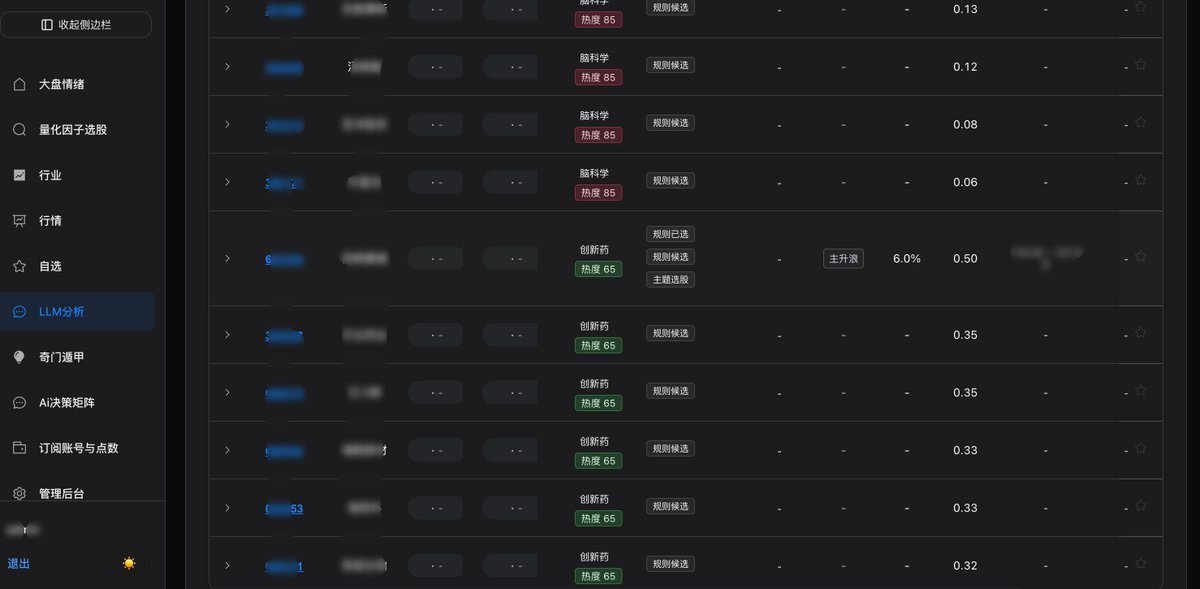Image resolution: width=1200 pixels, height=589 pixels.
Task: Expand the row with value 0.12
Action: click(x=227, y=66)
